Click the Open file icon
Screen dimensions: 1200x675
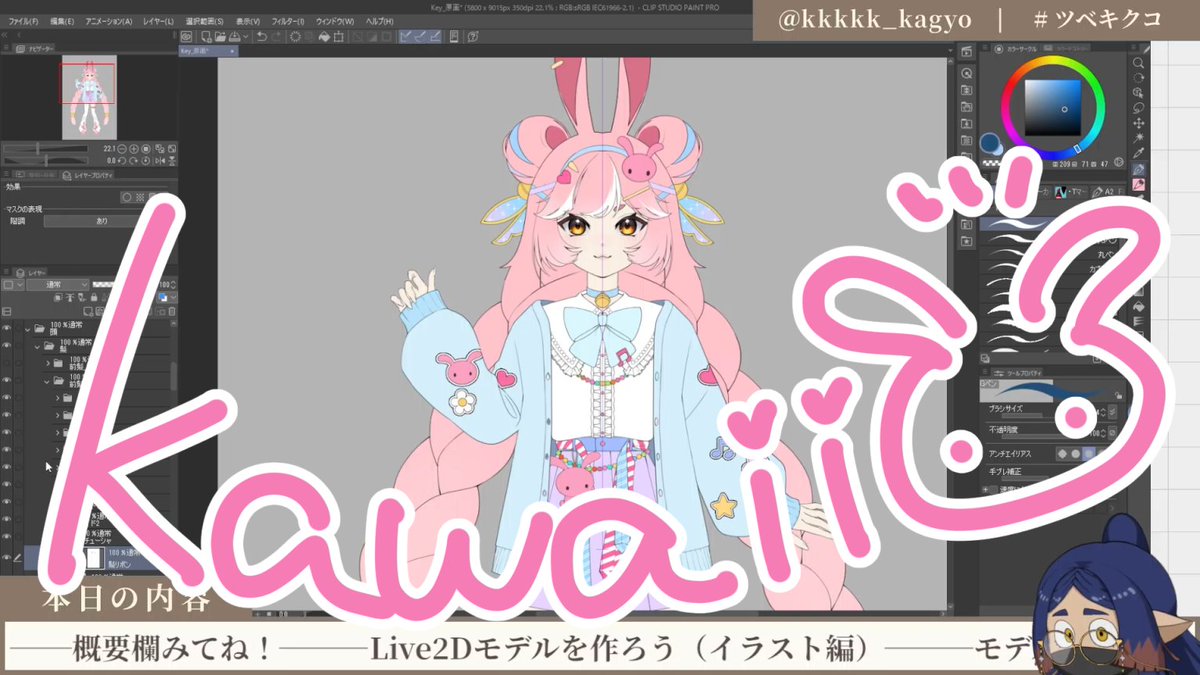[220, 37]
